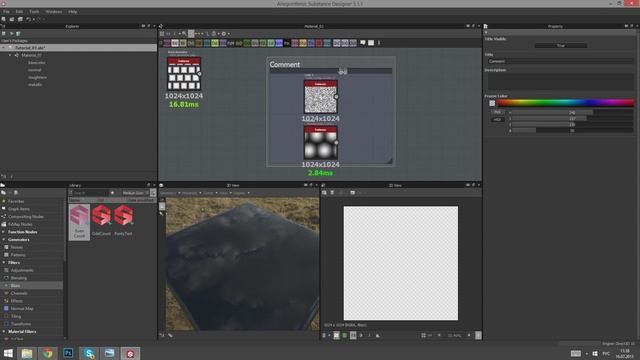Image resolution: width=640 pixels, height=360 pixels.
Task: Collapse the Filters category in Library
Action: pos(4,262)
